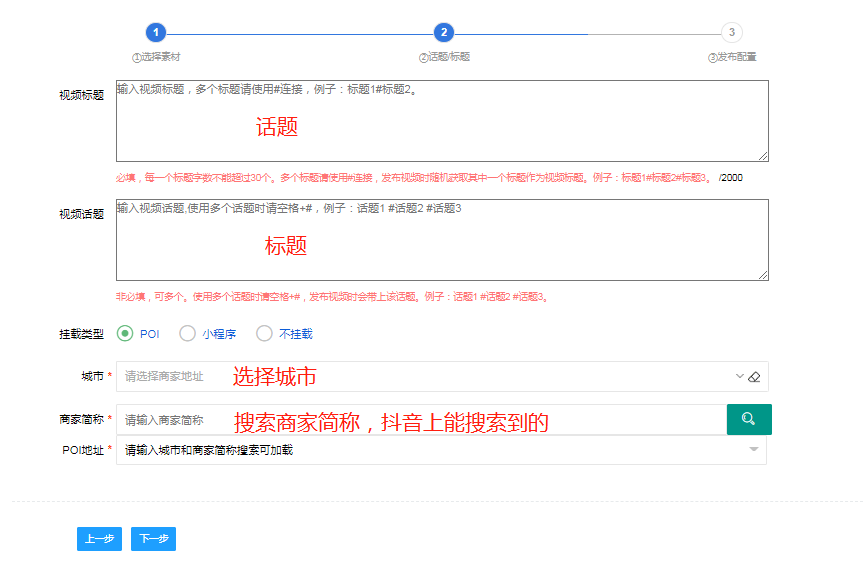
Task: Select the 小程序 mount type radio
Action: point(187,334)
